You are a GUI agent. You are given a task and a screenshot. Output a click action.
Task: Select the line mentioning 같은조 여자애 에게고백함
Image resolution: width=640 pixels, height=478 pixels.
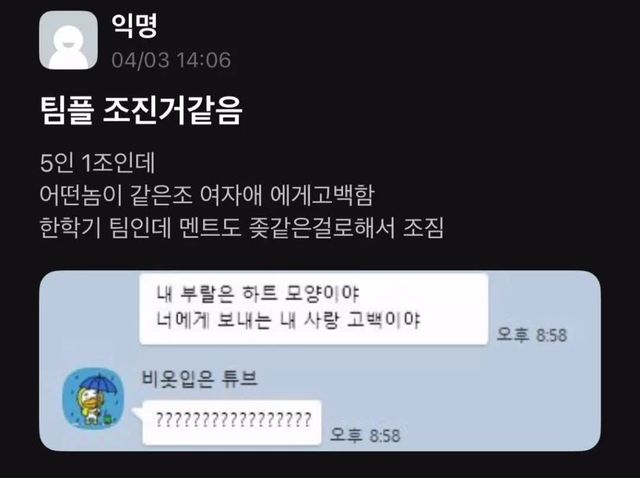point(207,195)
